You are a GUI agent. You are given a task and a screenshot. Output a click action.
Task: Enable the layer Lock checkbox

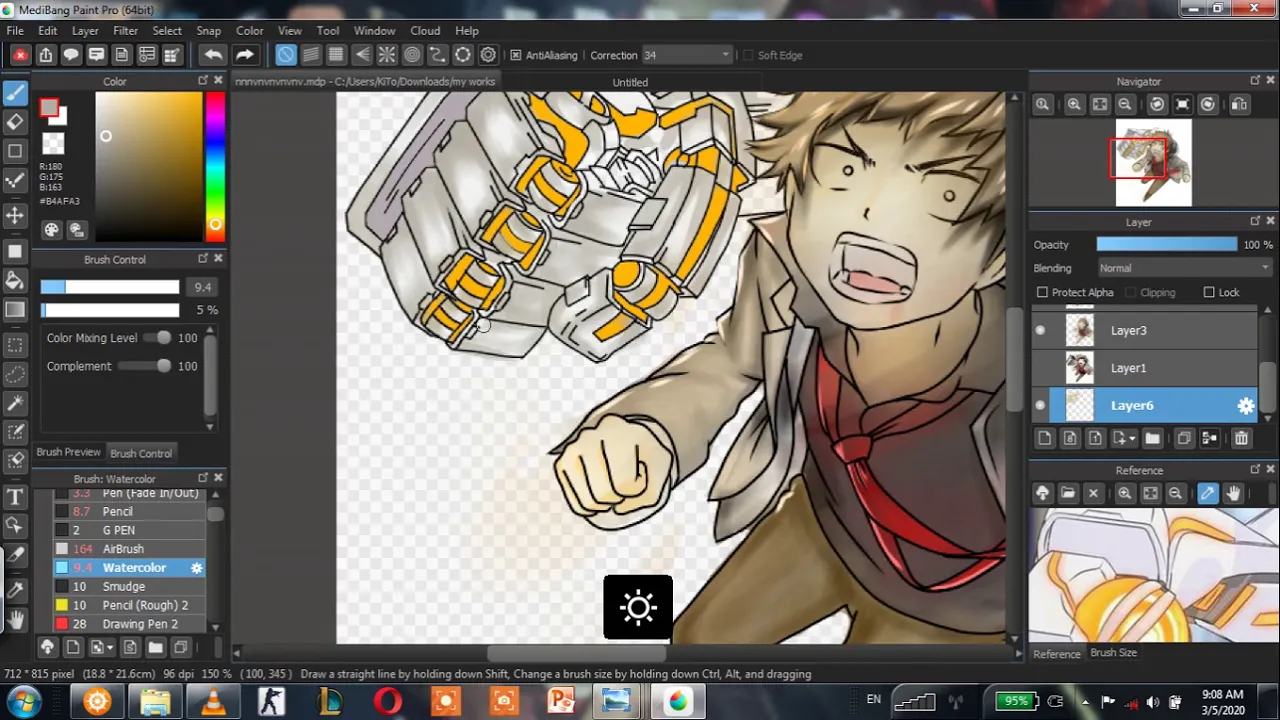click(1209, 292)
